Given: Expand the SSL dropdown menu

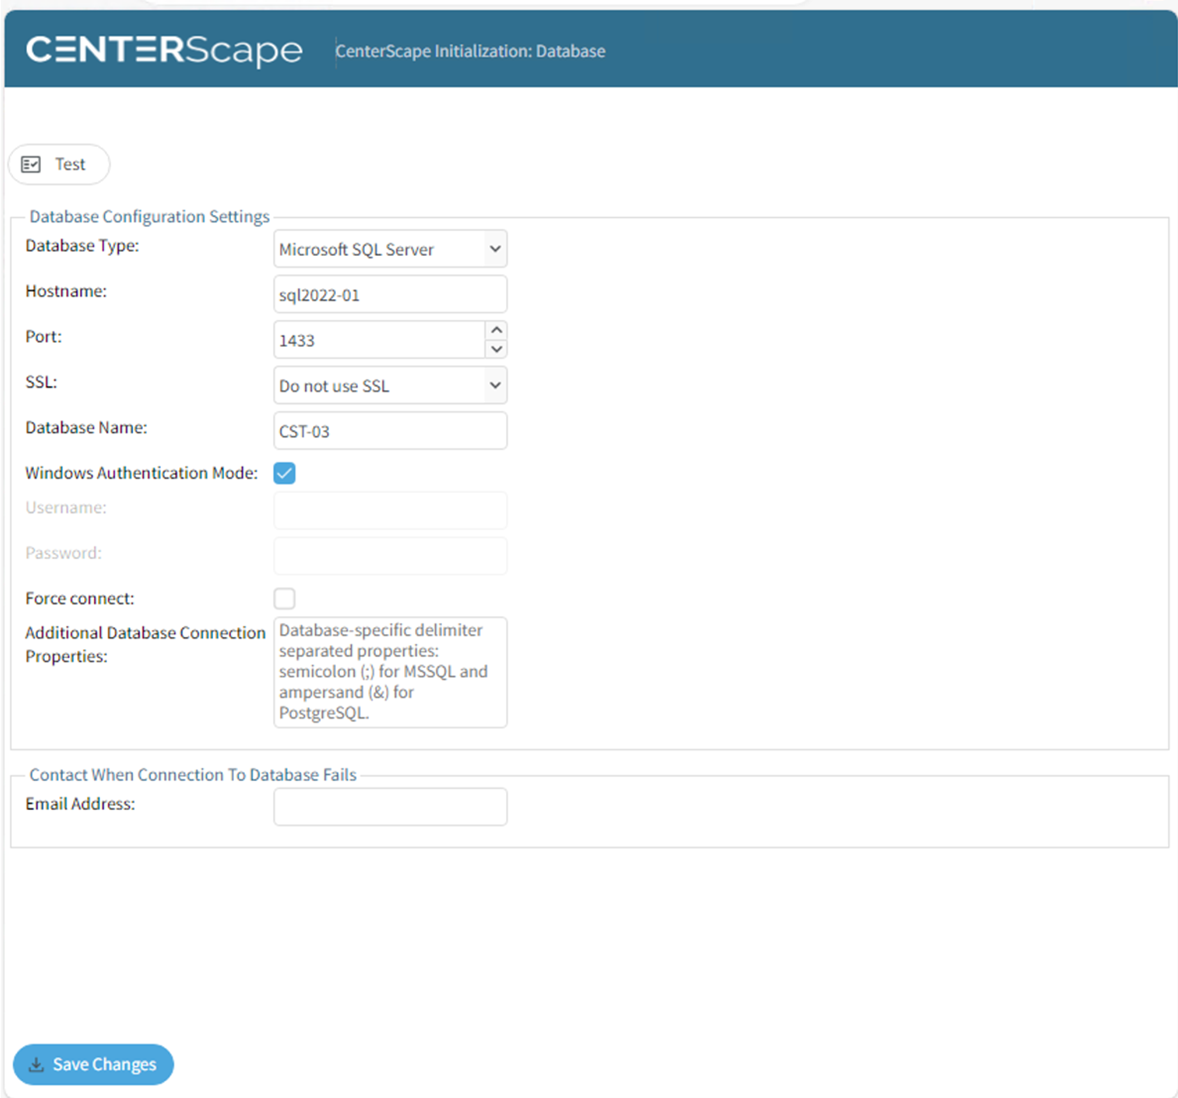Looking at the screenshot, I should tap(390, 385).
